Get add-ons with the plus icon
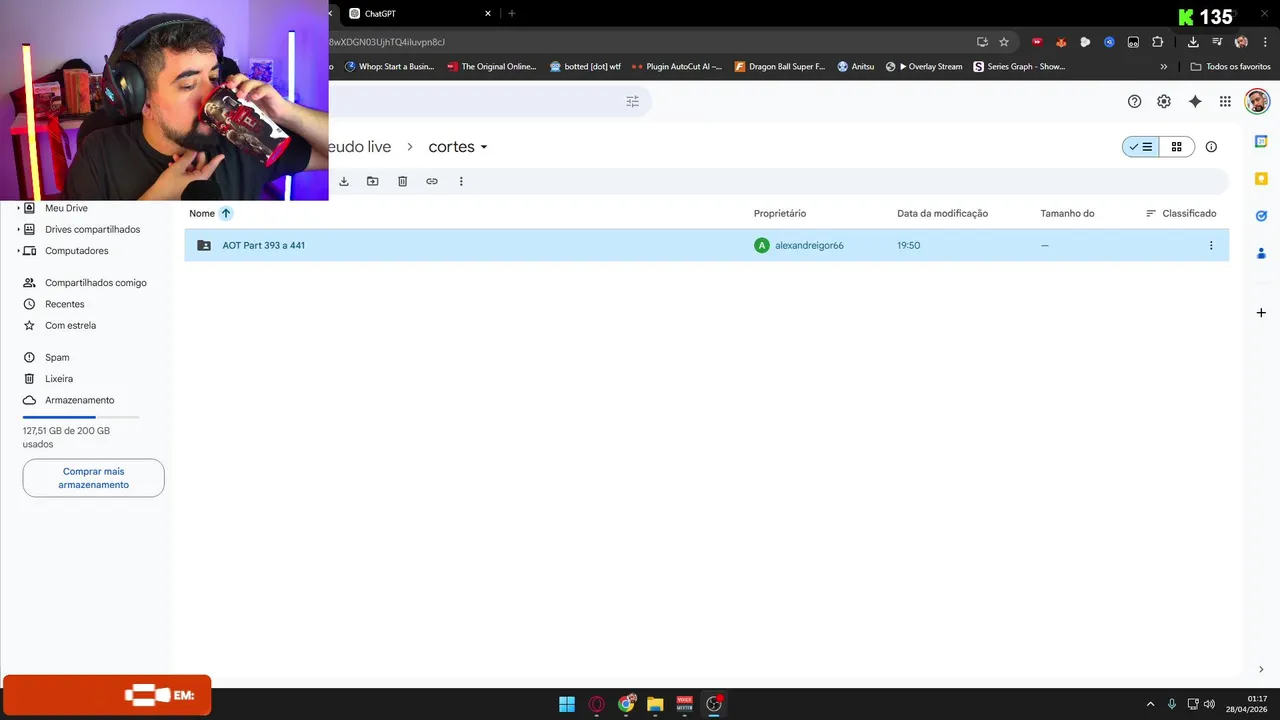Screen dimensions: 1280x720 pos(1261,313)
